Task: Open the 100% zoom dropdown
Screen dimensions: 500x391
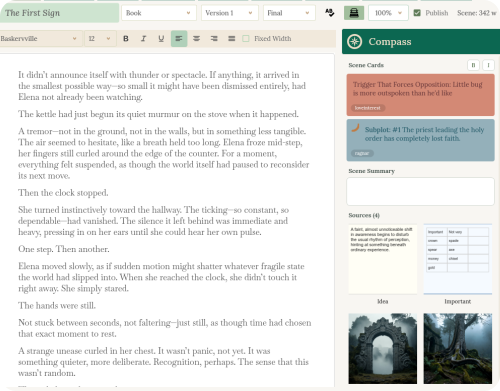Action: (x=388, y=13)
